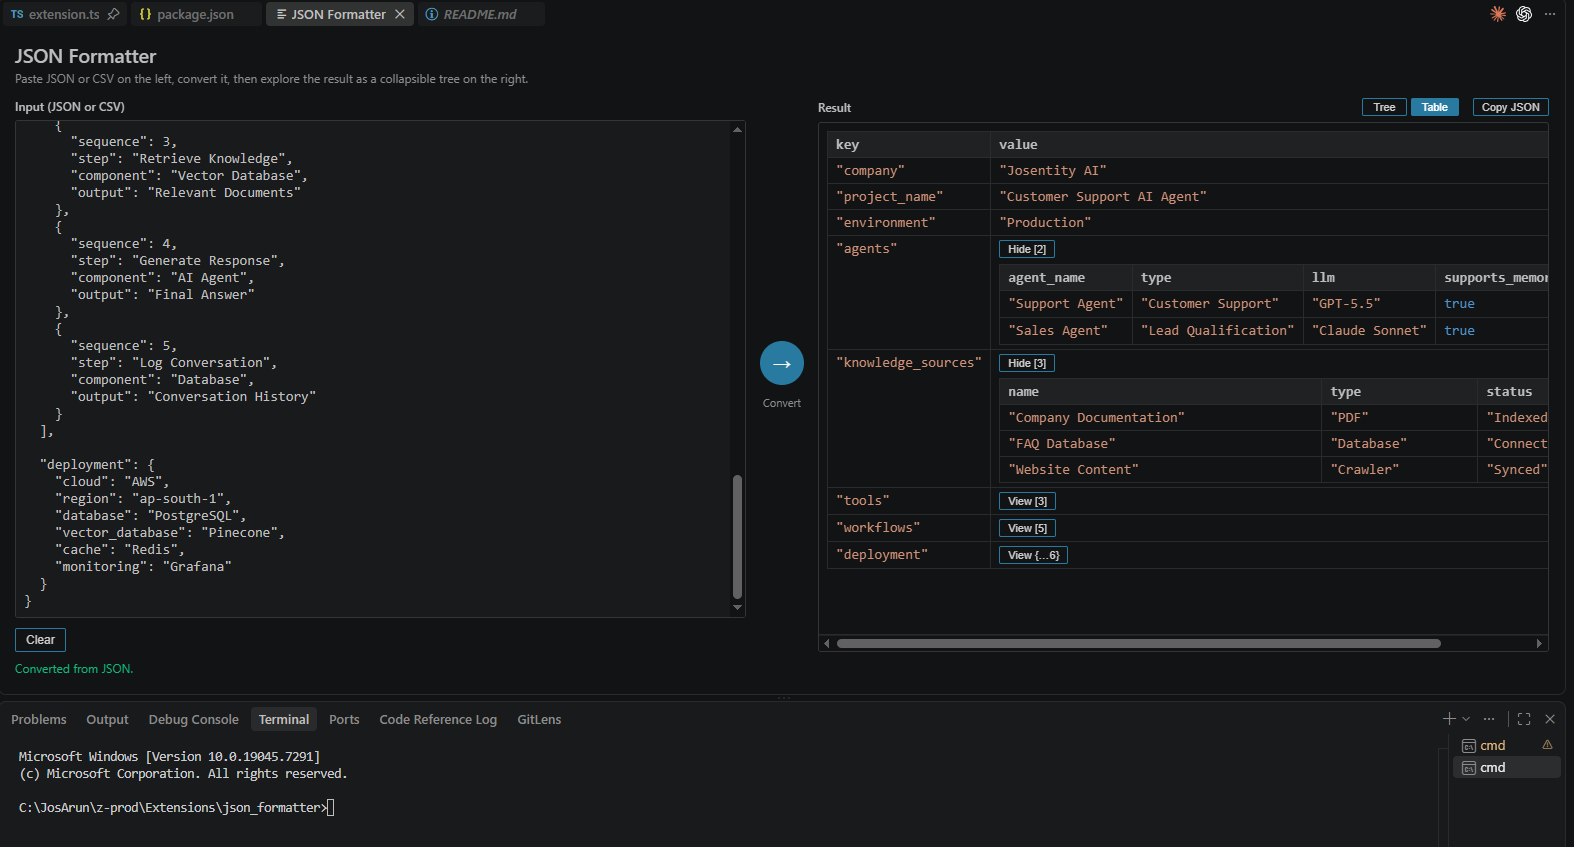Screen dimensions: 1574x847
Task: Maximize the terminal panel size
Action: point(1524,719)
